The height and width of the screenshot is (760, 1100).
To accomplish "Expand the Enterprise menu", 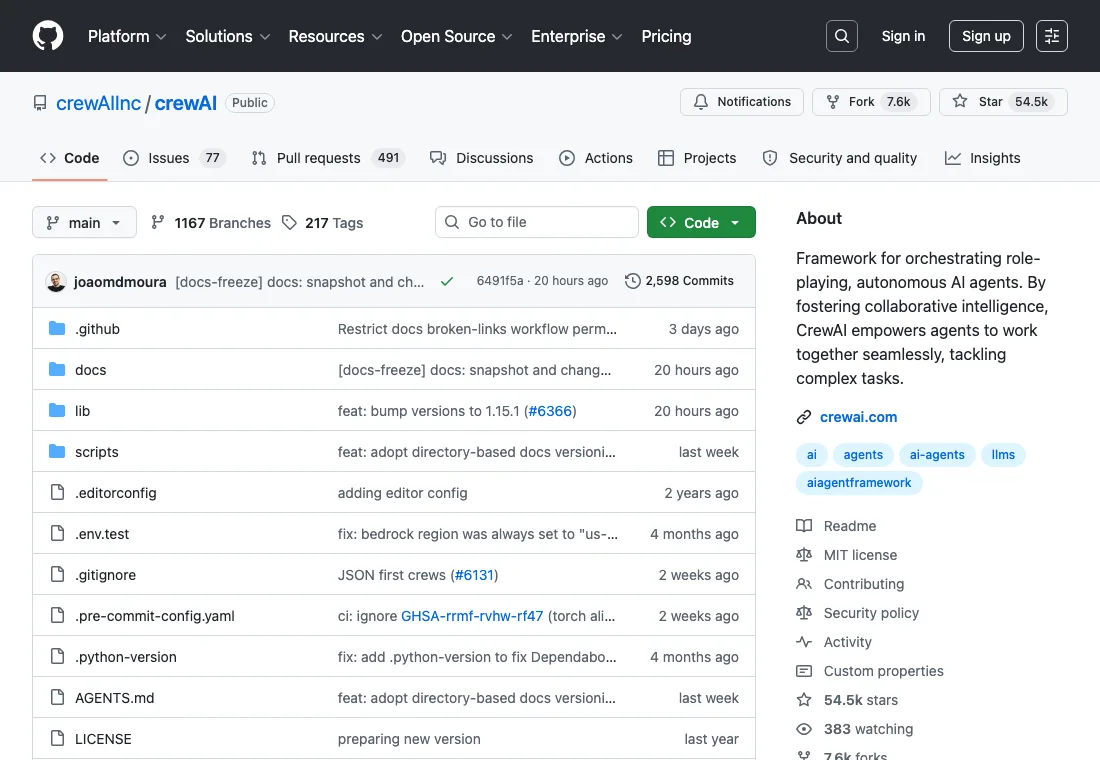I will point(576,36).
